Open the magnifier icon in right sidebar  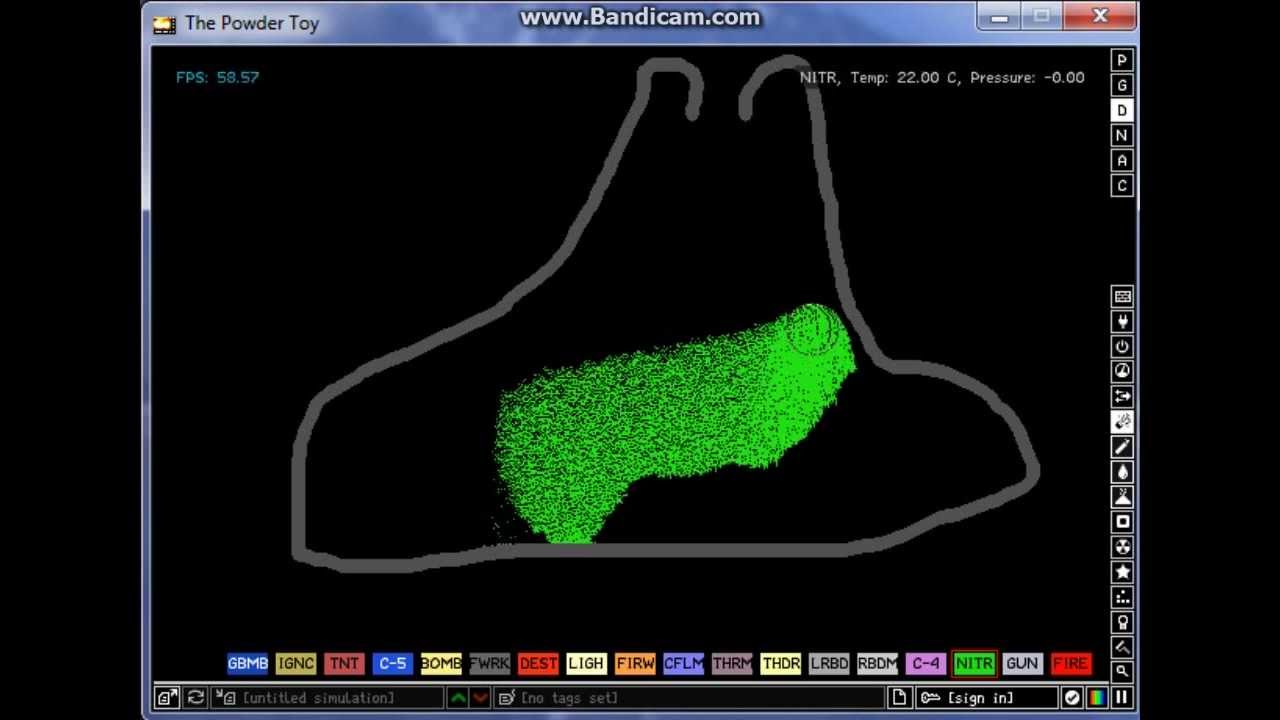click(1122, 672)
